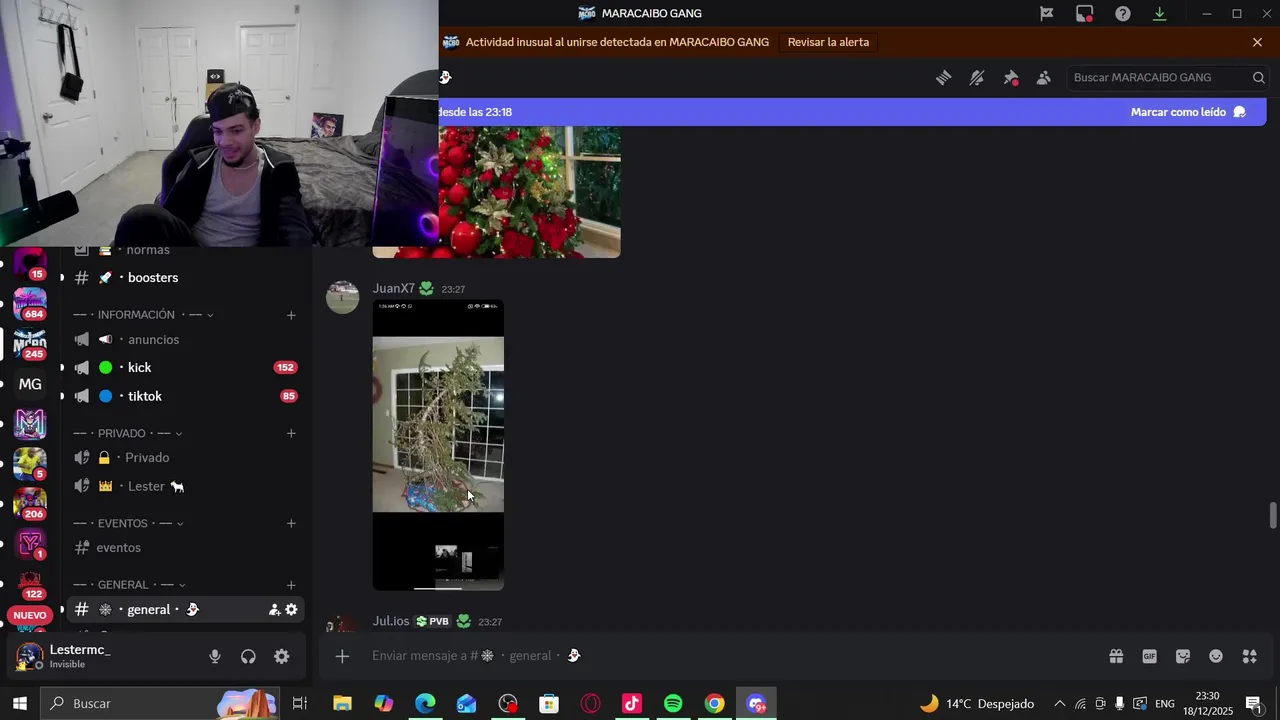The height and width of the screenshot is (720, 1280).
Task: Open the 14°C Despejado weather widget
Action: click(977, 704)
